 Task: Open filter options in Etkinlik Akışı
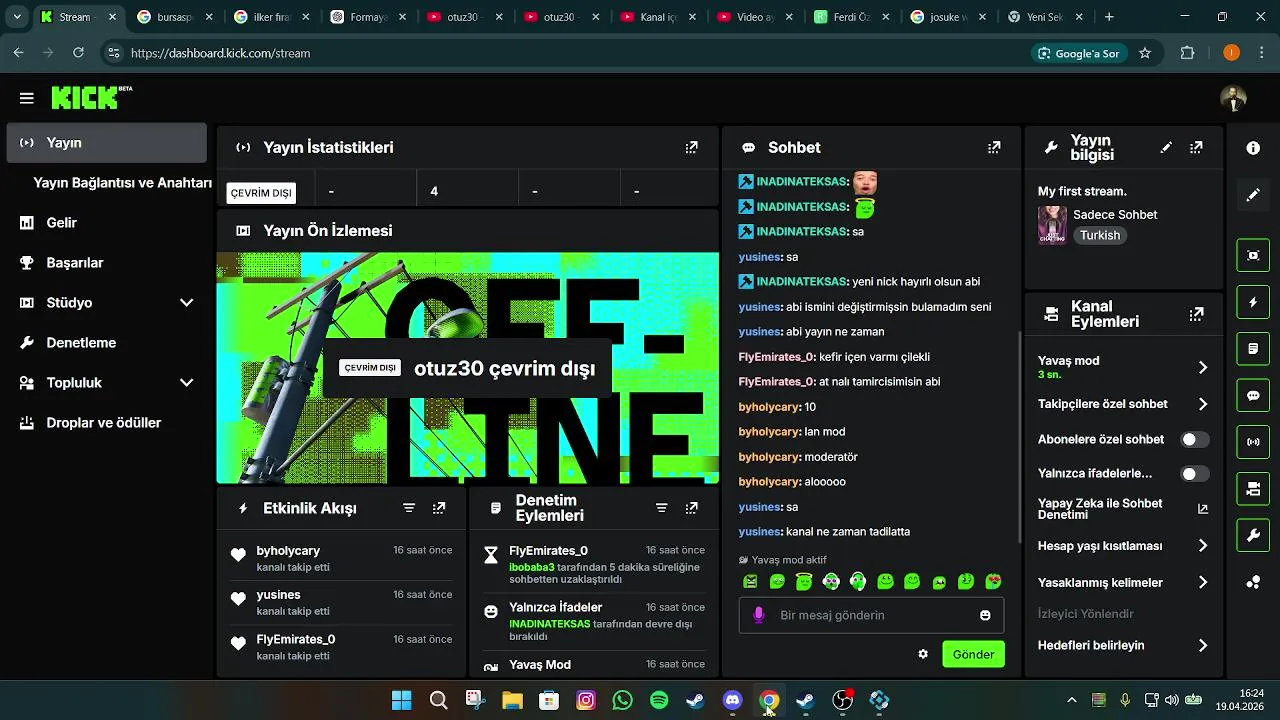(409, 508)
